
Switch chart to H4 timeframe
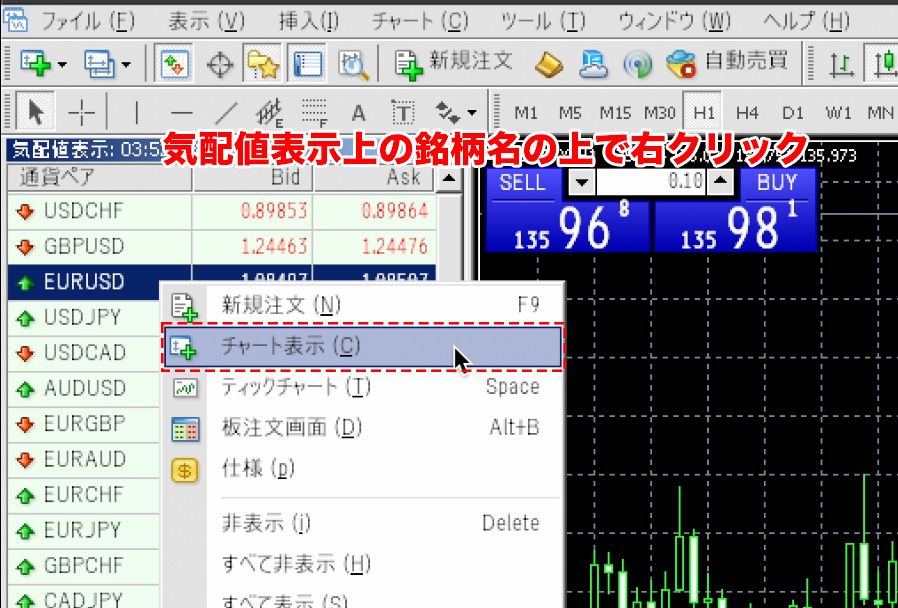click(747, 112)
